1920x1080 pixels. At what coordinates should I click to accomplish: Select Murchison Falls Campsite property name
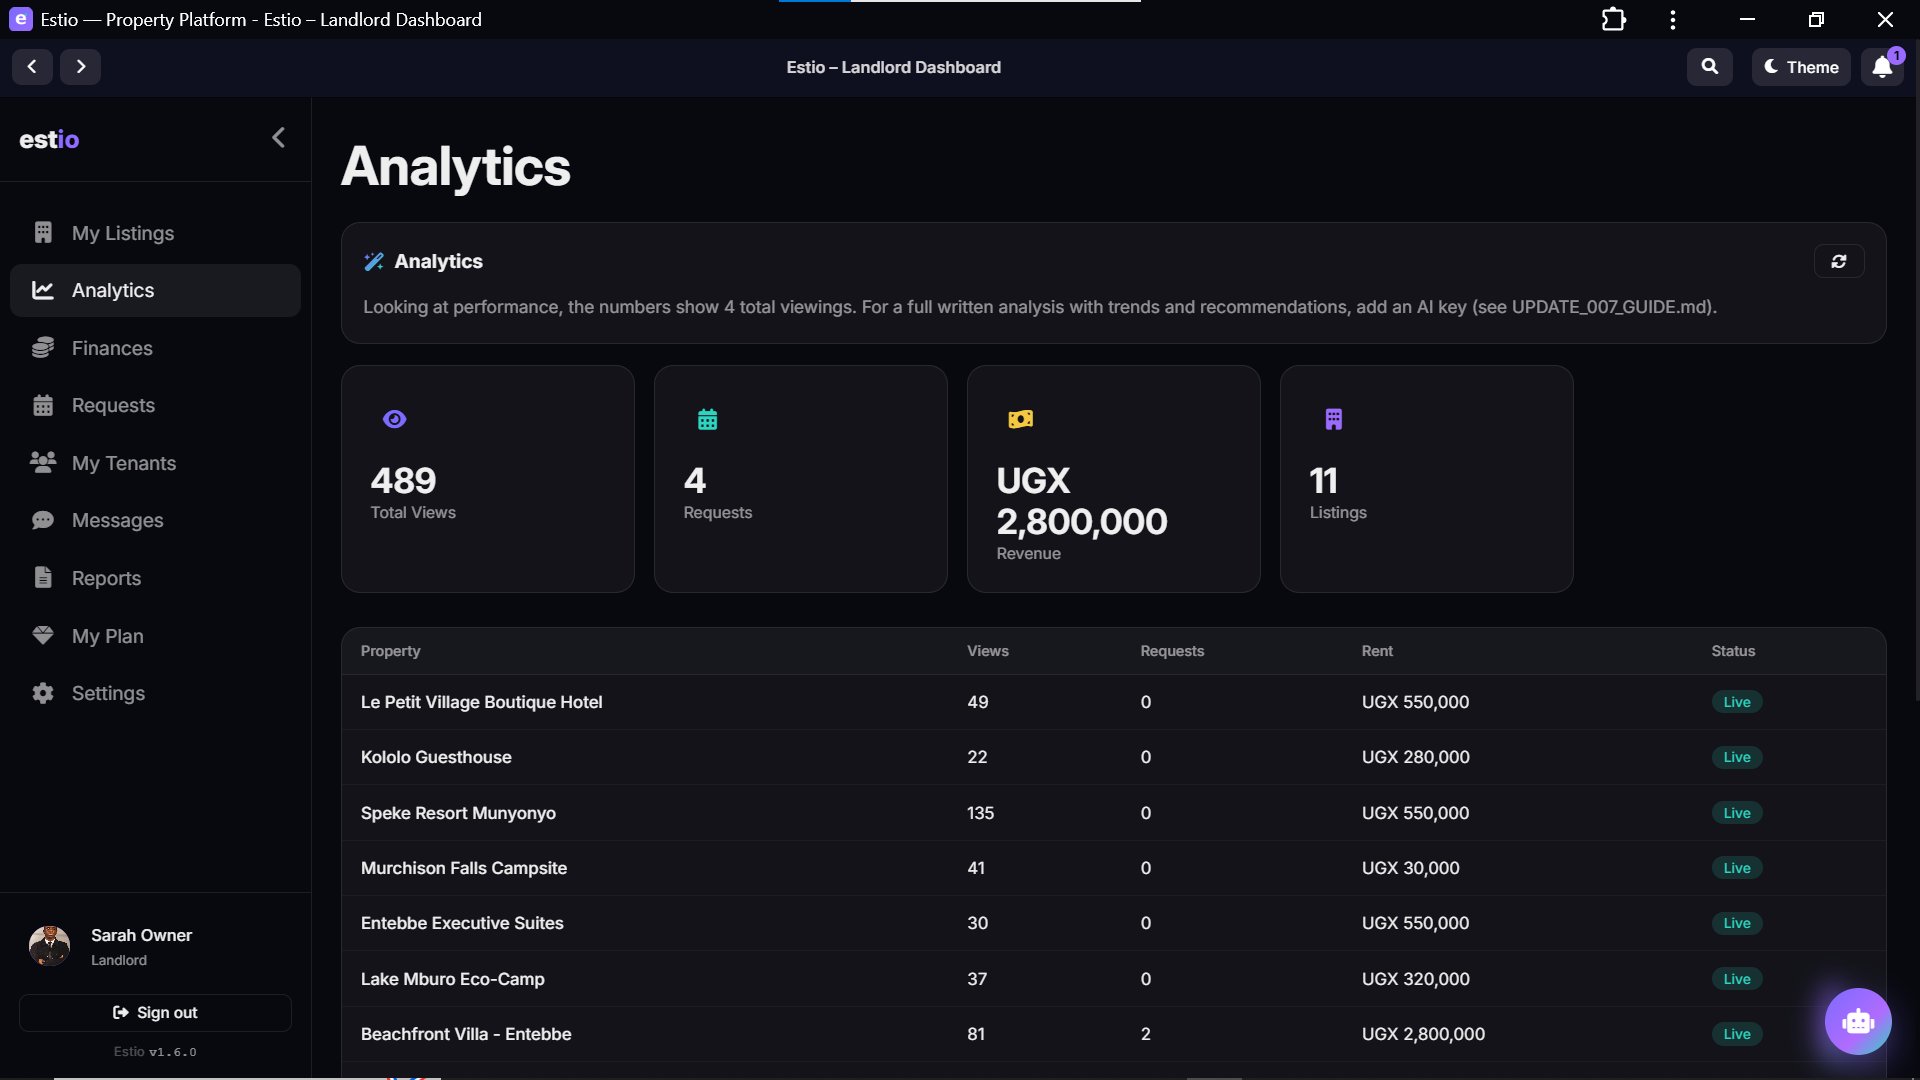click(463, 868)
